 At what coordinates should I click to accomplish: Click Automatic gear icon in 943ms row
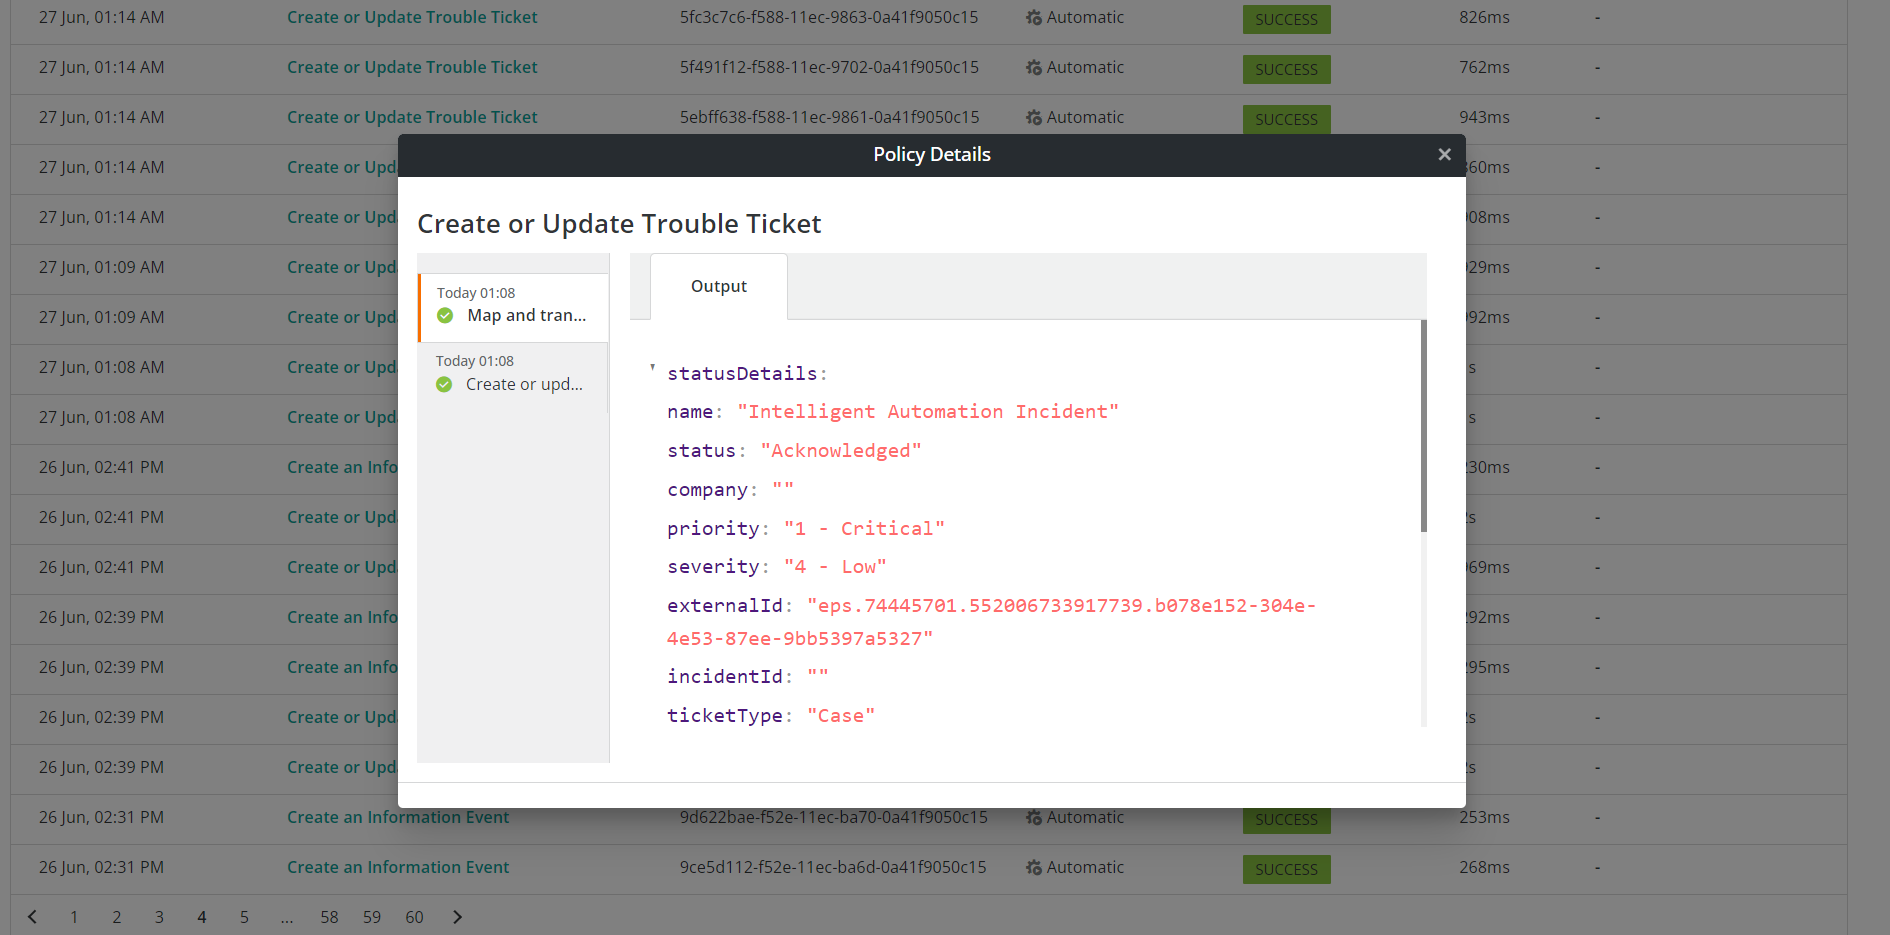(x=1034, y=118)
